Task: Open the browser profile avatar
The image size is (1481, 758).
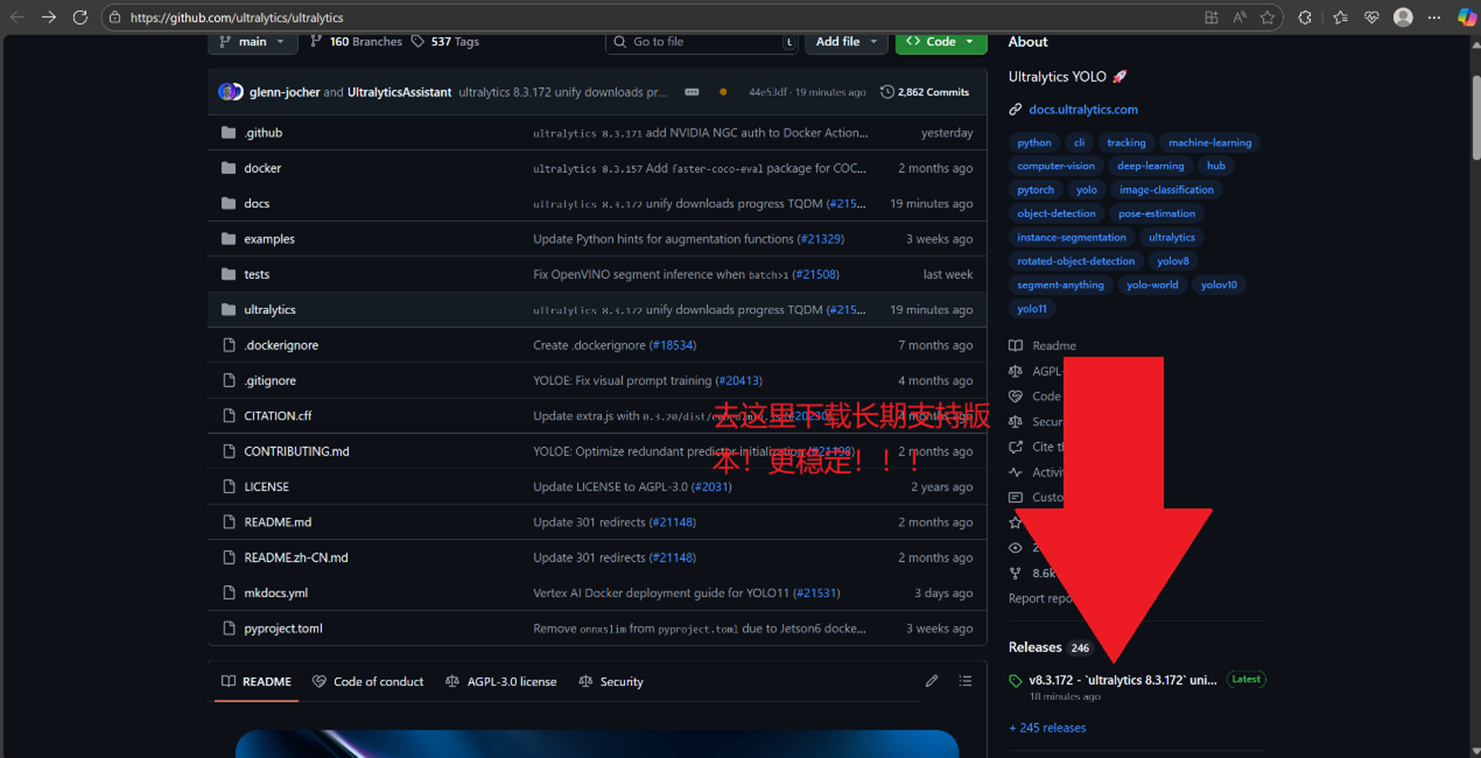Action: click(1403, 17)
